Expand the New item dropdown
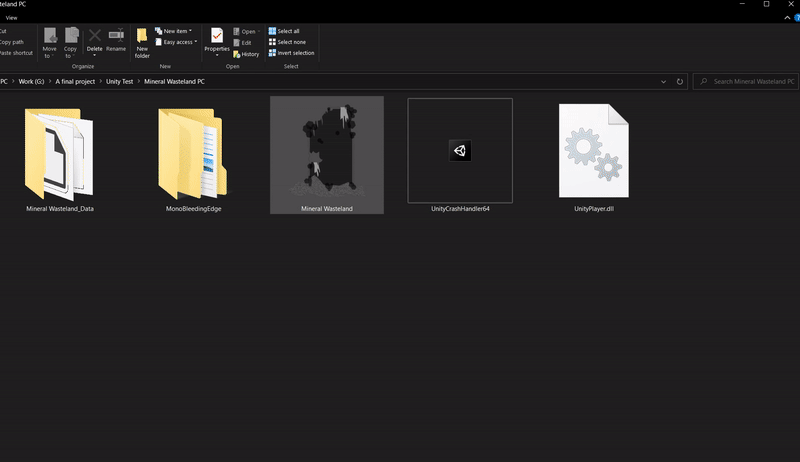The height and width of the screenshot is (462, 800). (x=174, y=31)
